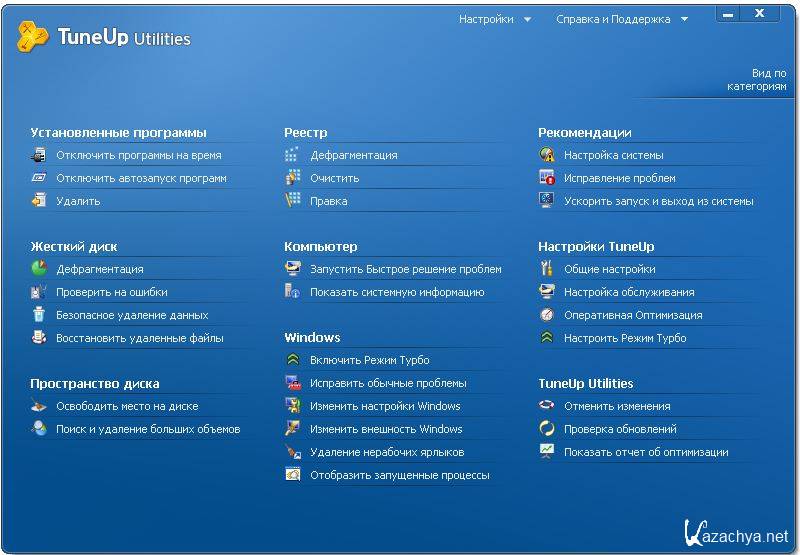The height and width of the screenshot is (555, 800).
Task: Click the Безопасное удаление данных trash icon
Action: pyautogui.click(x=39, y=315)
